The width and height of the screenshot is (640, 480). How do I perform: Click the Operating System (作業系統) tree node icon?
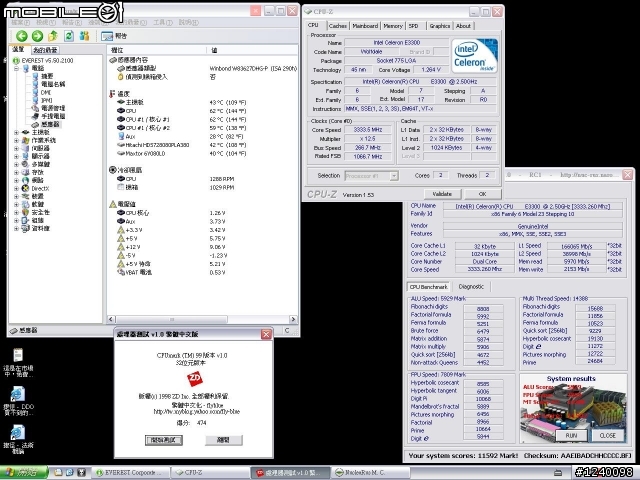pyautogui.click(x=26, y=140)
